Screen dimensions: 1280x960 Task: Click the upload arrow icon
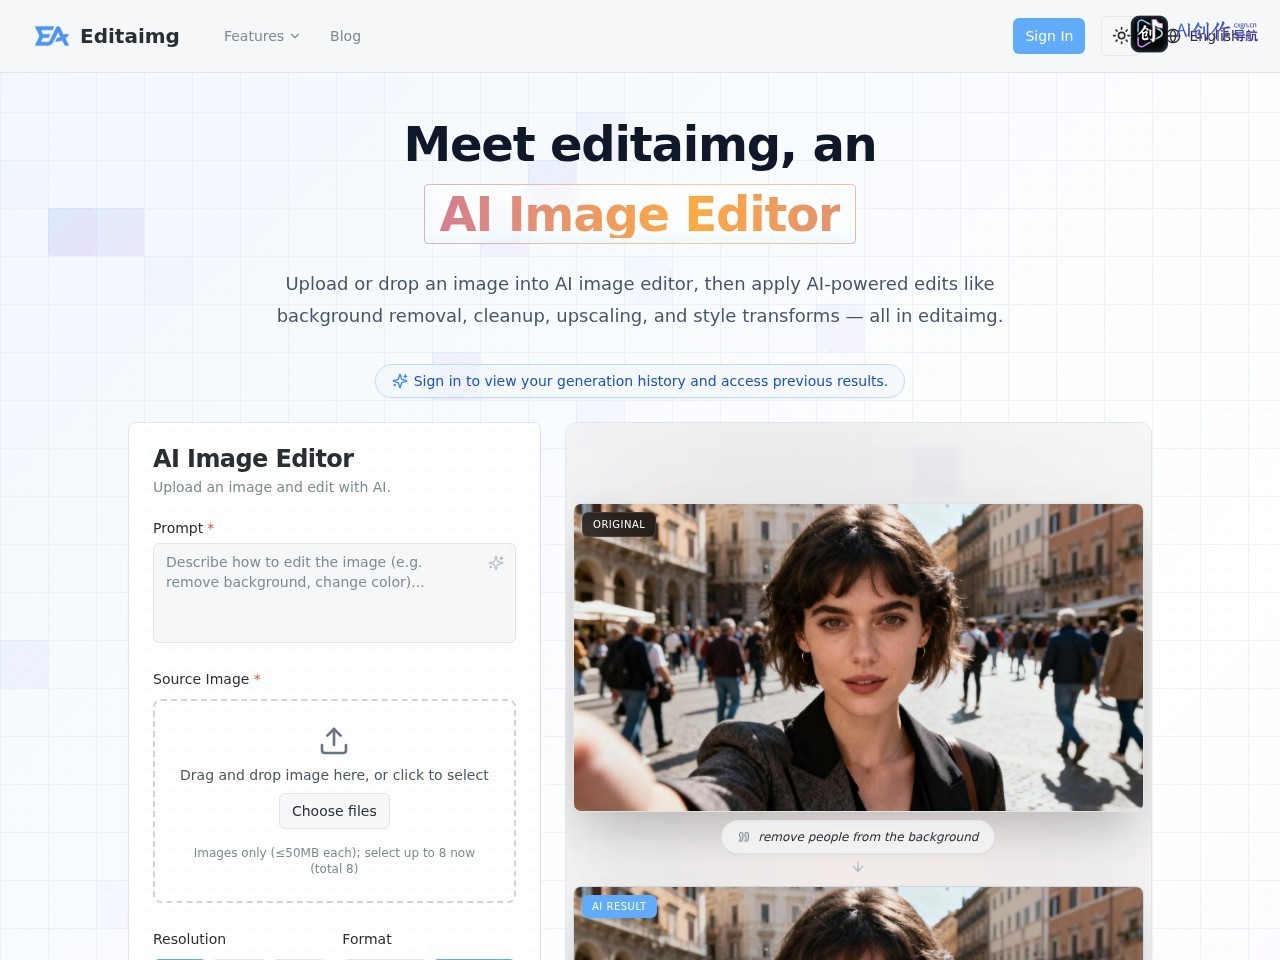coord(334,741)
